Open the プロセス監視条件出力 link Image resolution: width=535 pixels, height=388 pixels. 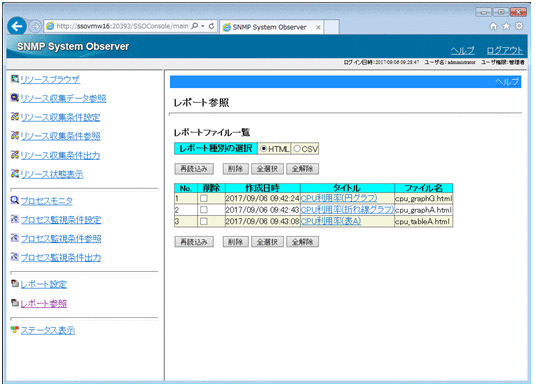click(x=61, y=257)
